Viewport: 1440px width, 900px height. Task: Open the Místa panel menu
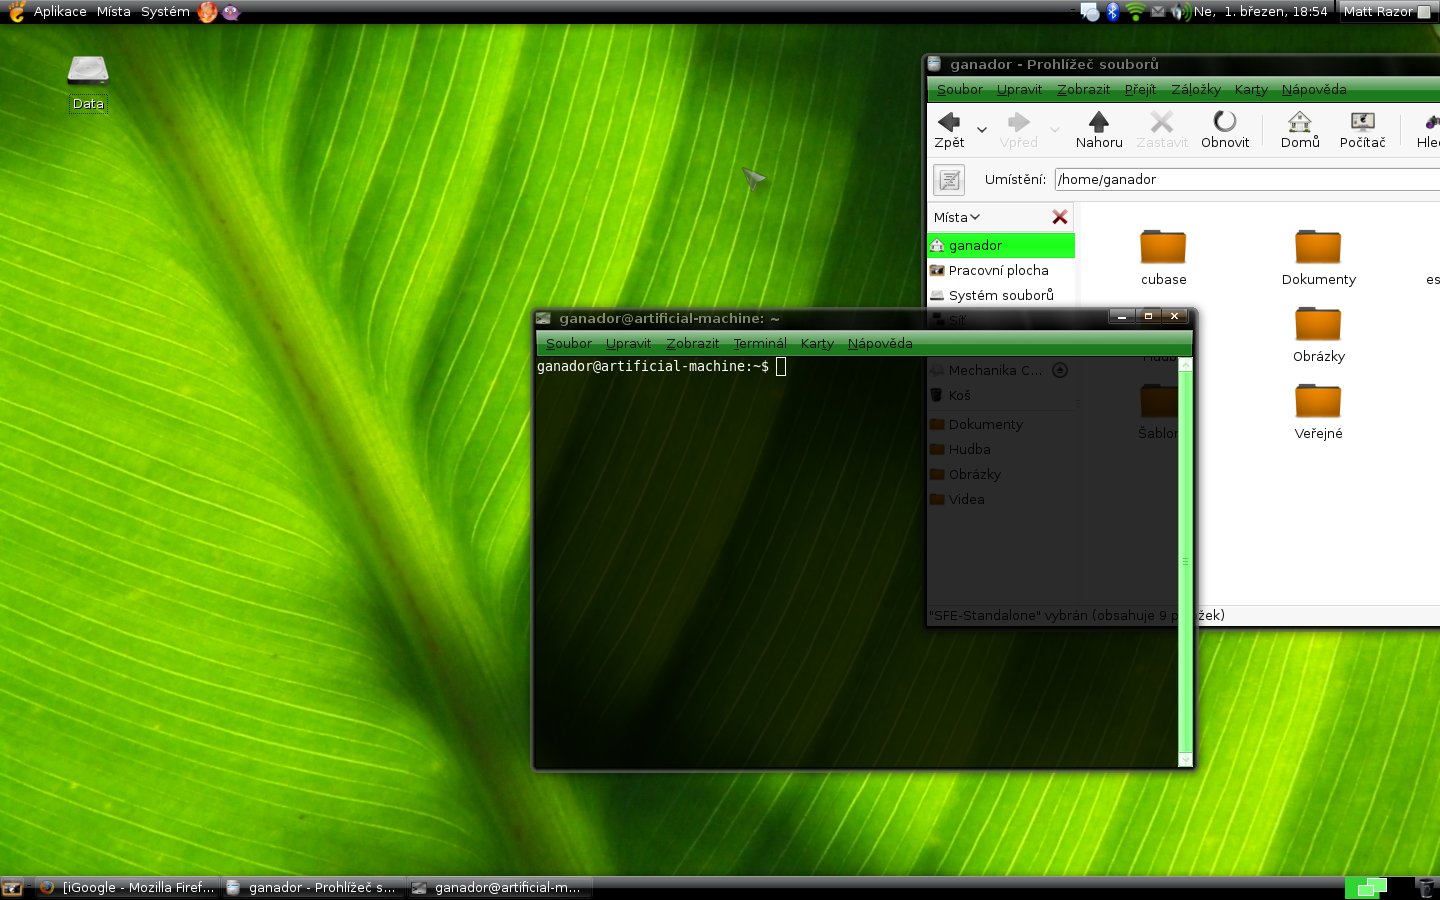click(x=114, y=12)
